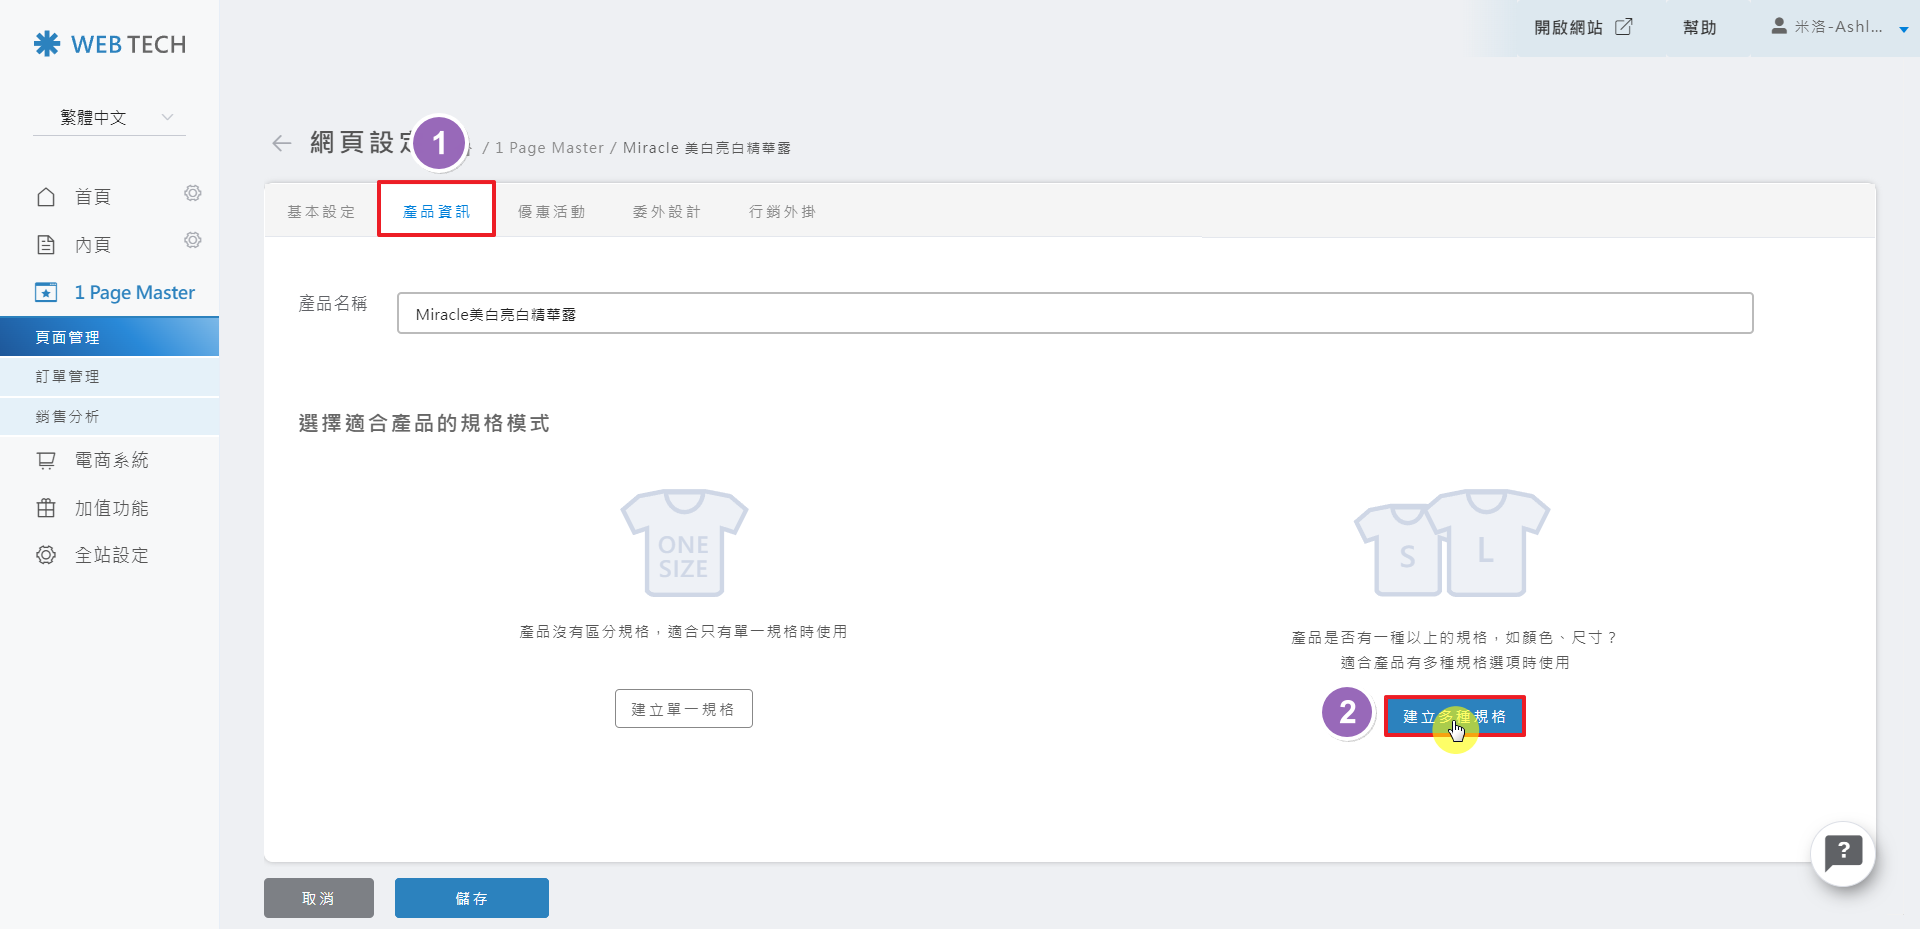1920x929 pixels.
Task: Select the ONE SIZE t-shirt image
Action: pyautogui.click(x=684, y=543)
